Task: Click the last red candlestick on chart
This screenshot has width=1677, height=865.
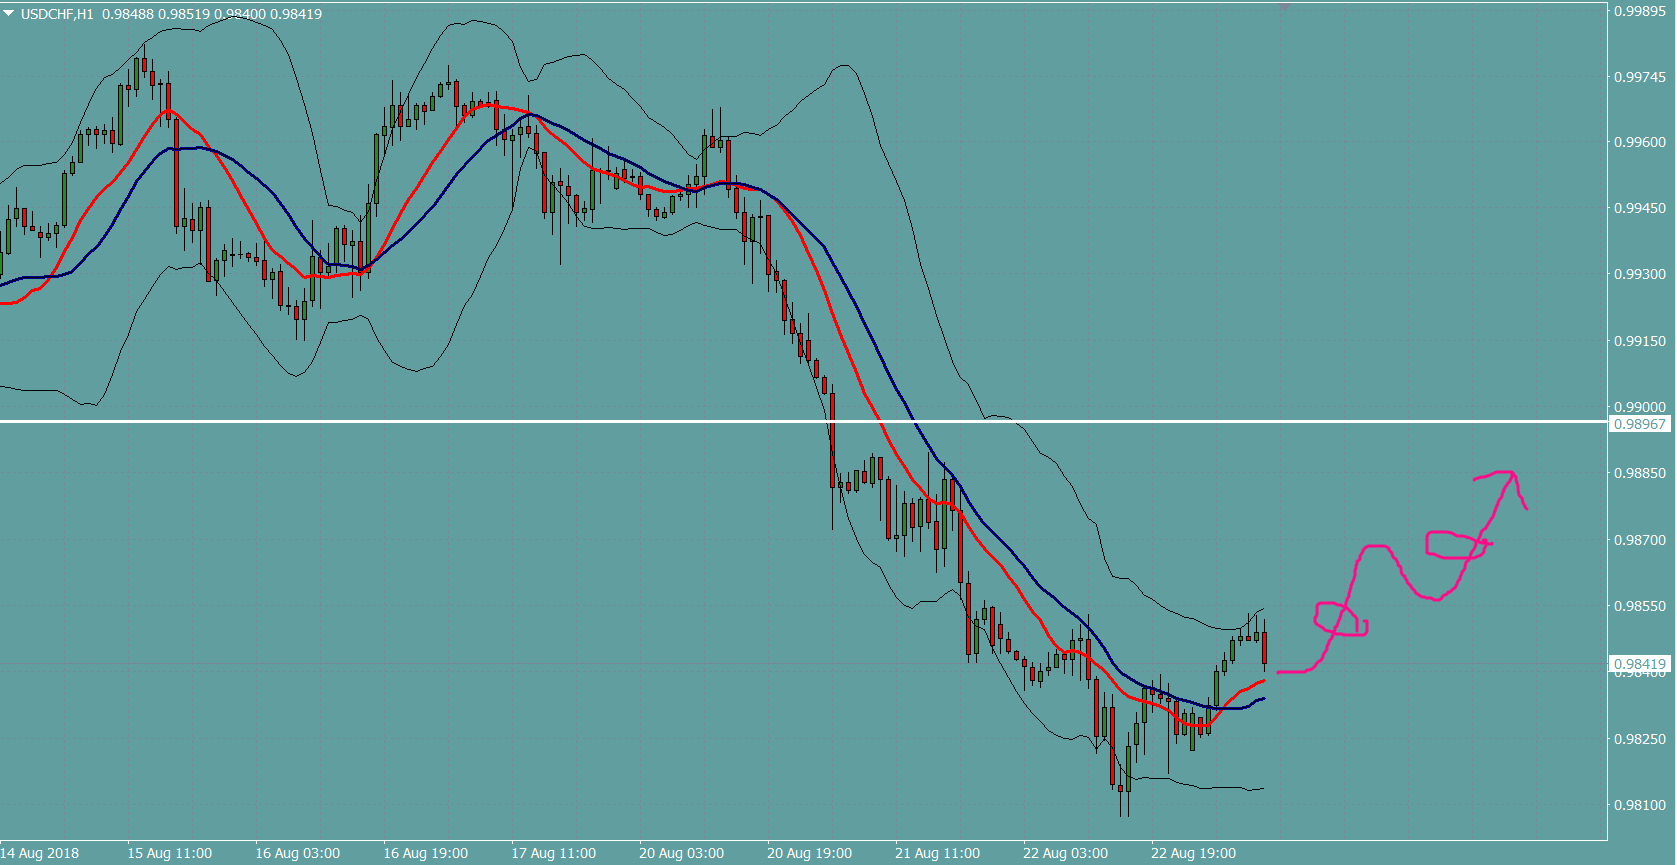Action: 1265,648
